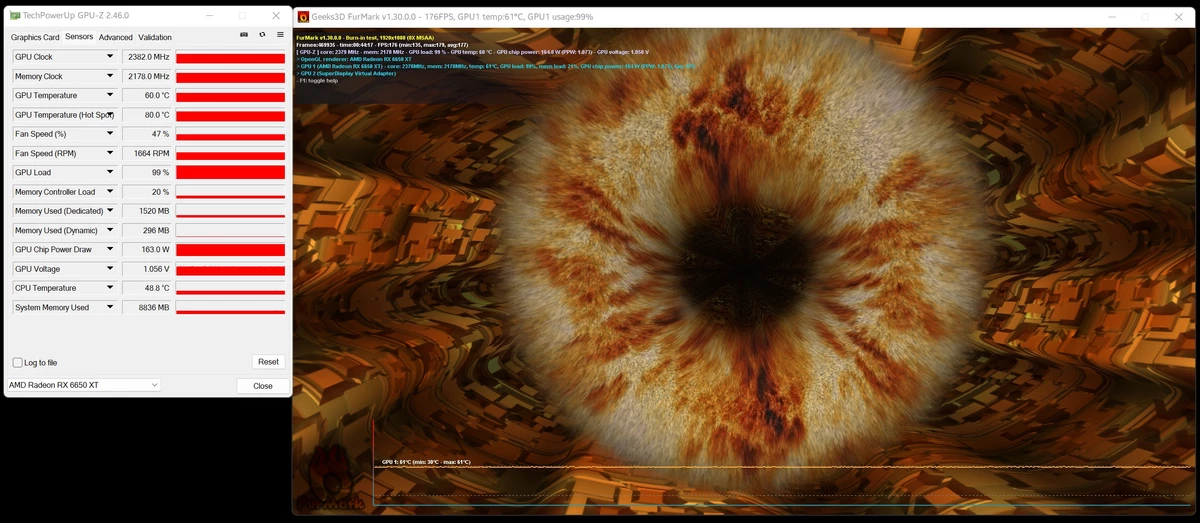Click the 2382.0 MHz GPU Clock value
1200x523 pixels.
click(147, 57)
